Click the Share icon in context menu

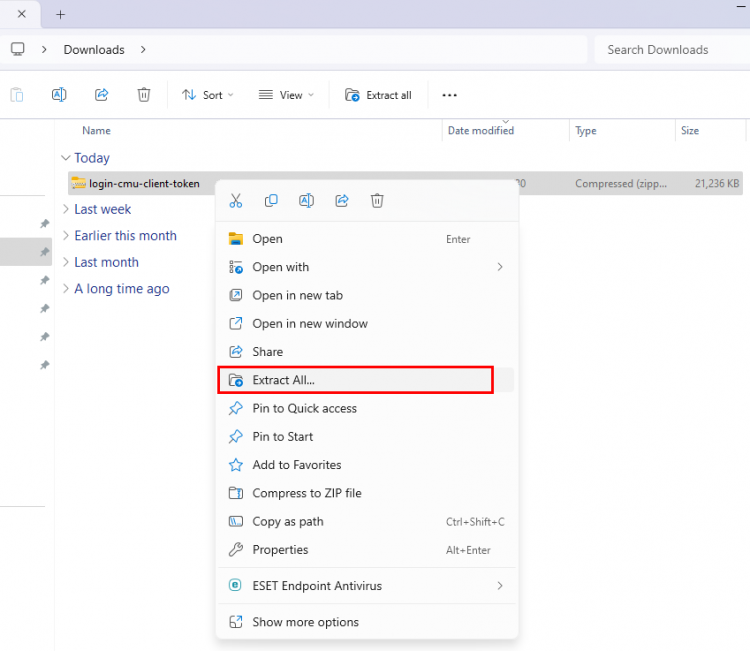coord(341,201)
